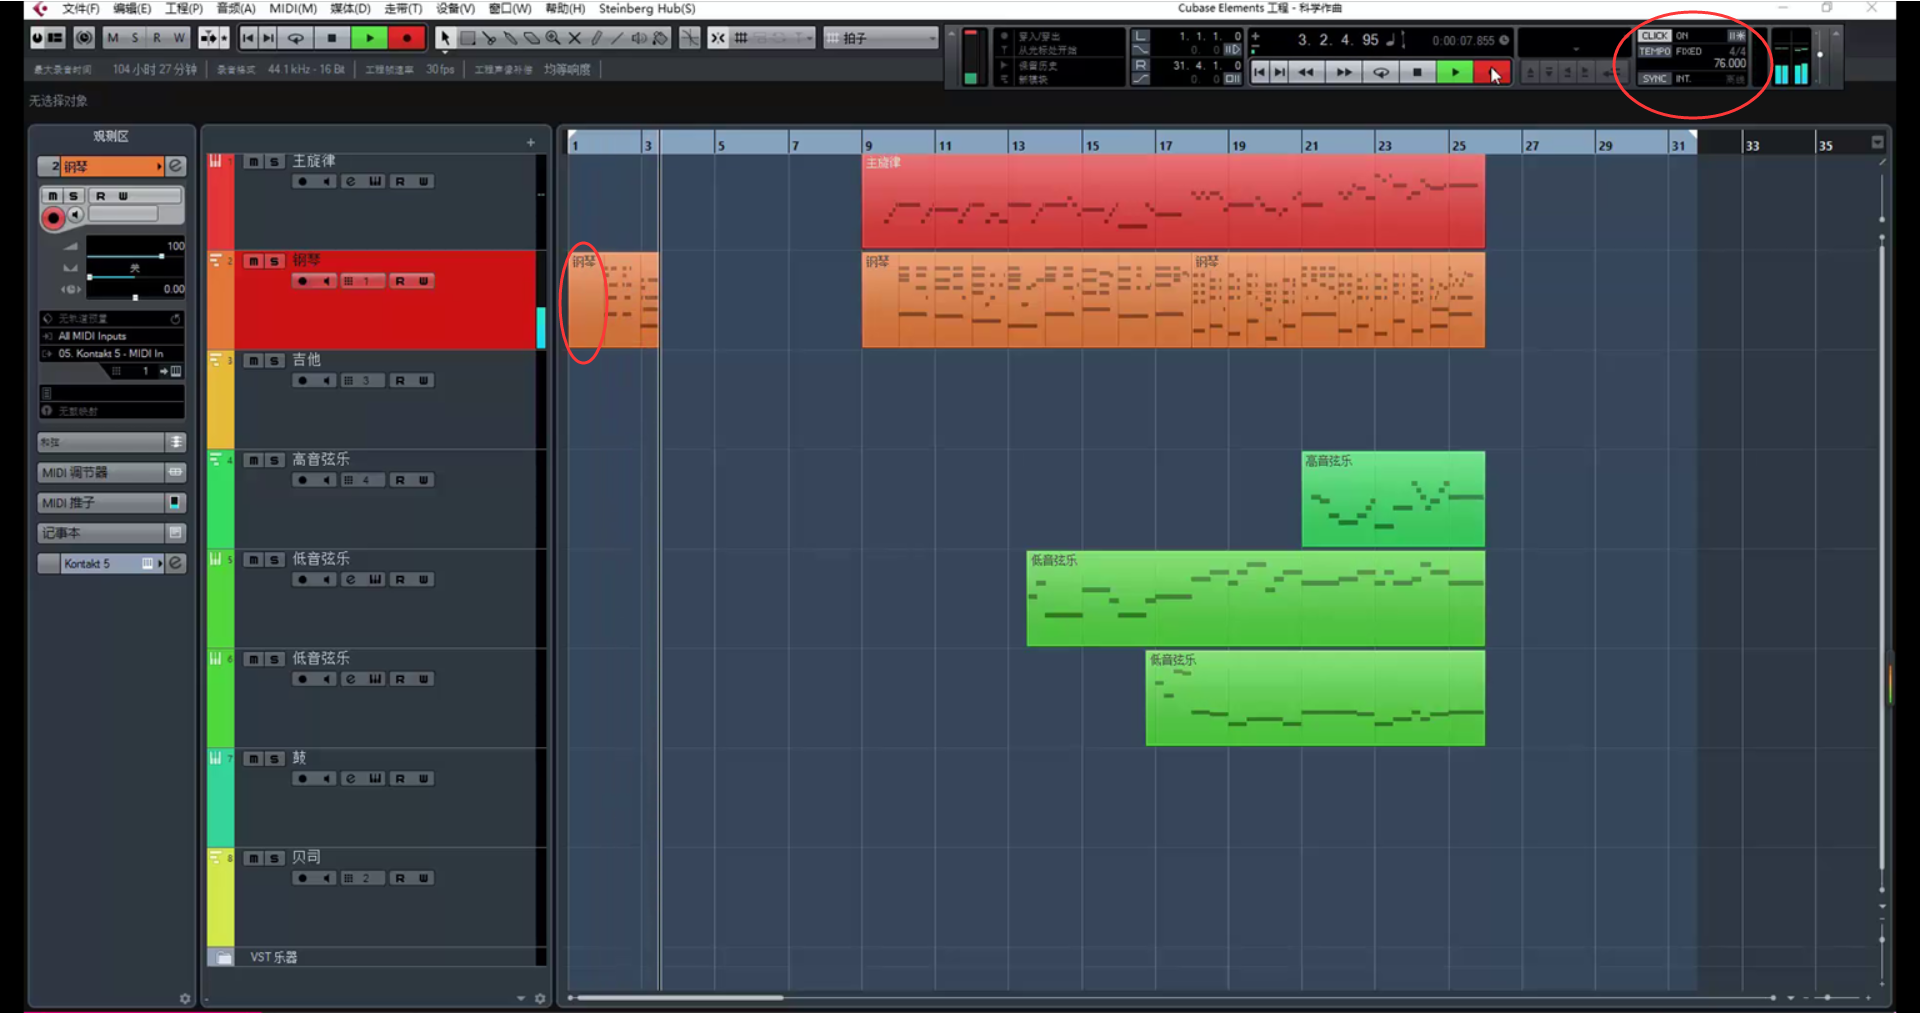Open the 文件(F) menu
Image resolution: width=1920 pixels, height=1013 pixels.
[81, 9]
